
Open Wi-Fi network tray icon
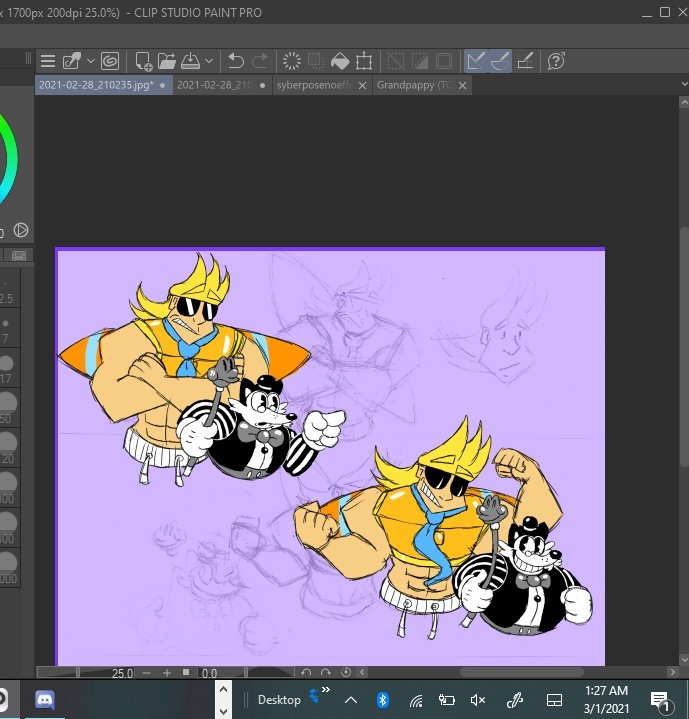pyautogui.click(x=416, y=701)
